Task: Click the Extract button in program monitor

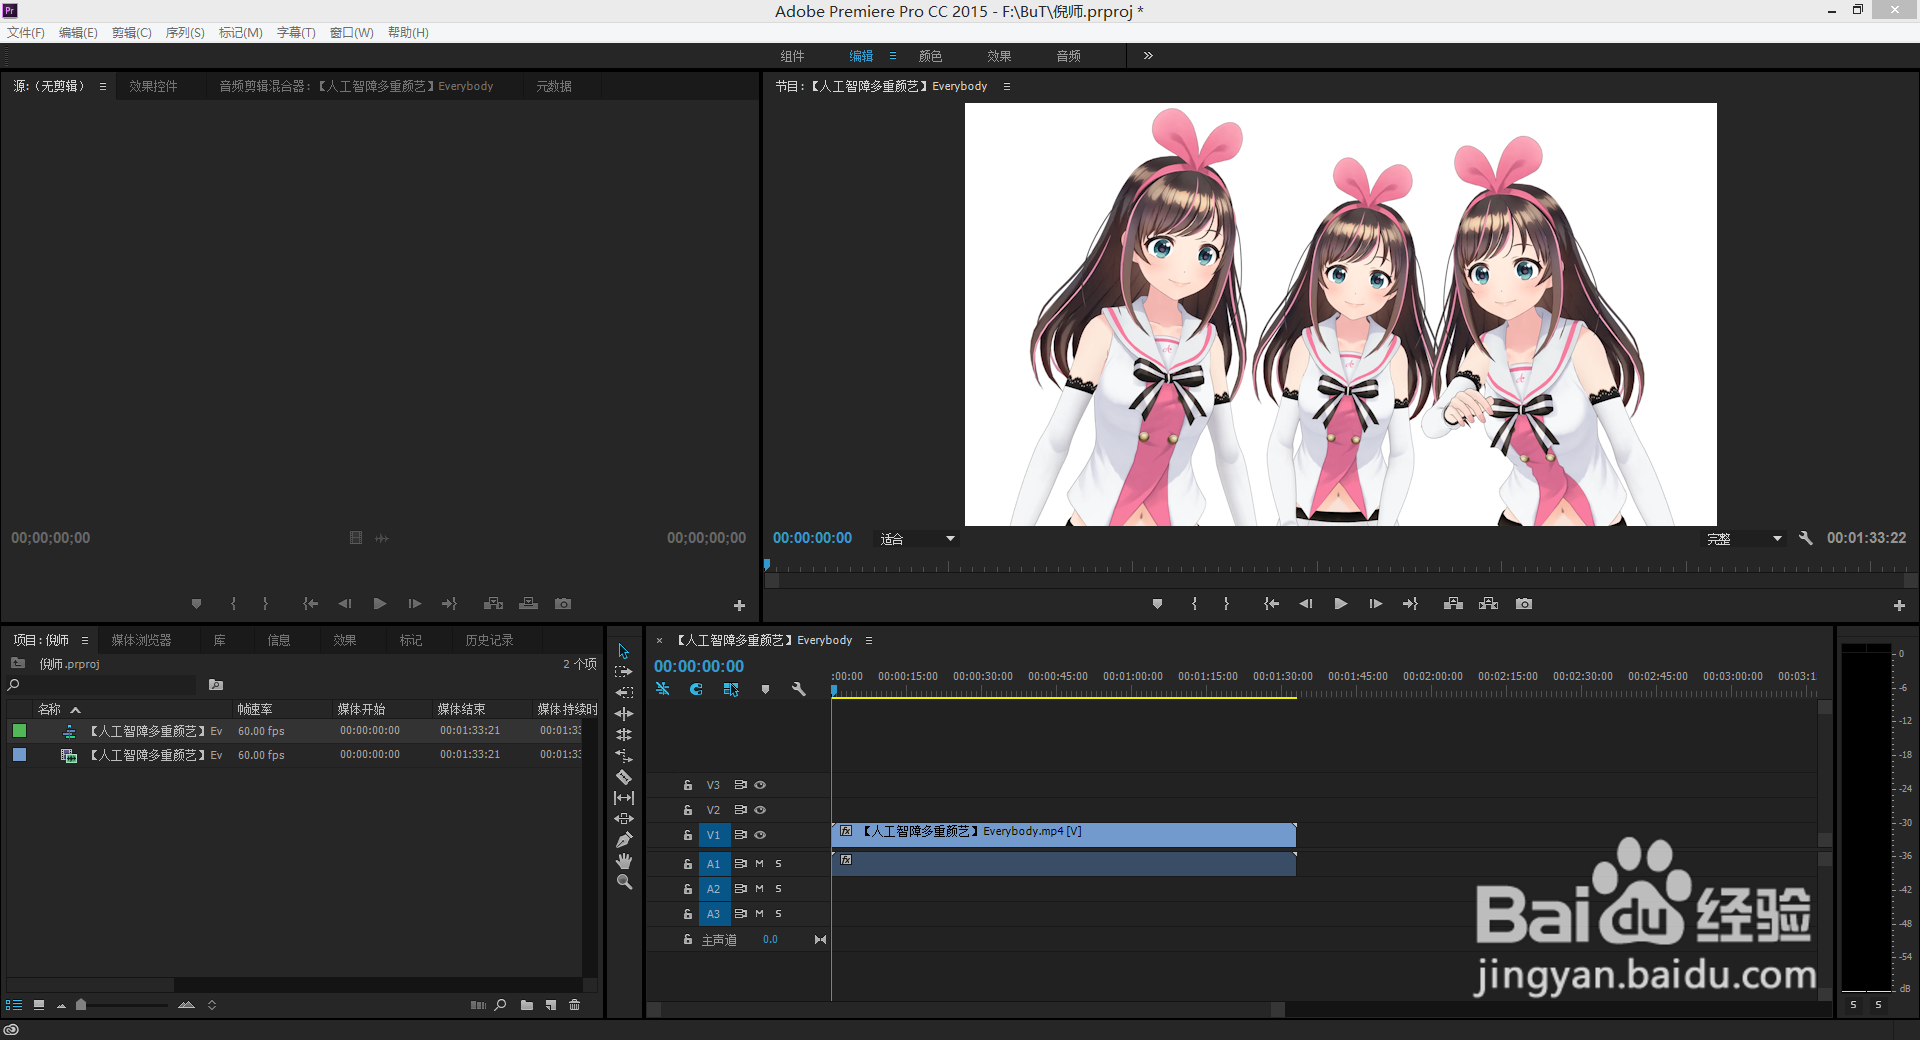Action: coord(1489,604)
